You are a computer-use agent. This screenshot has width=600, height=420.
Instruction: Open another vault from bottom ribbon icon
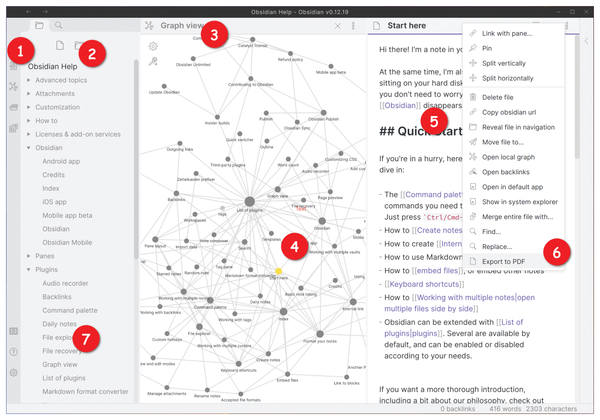pyautogui.click(x=13, y=331)
